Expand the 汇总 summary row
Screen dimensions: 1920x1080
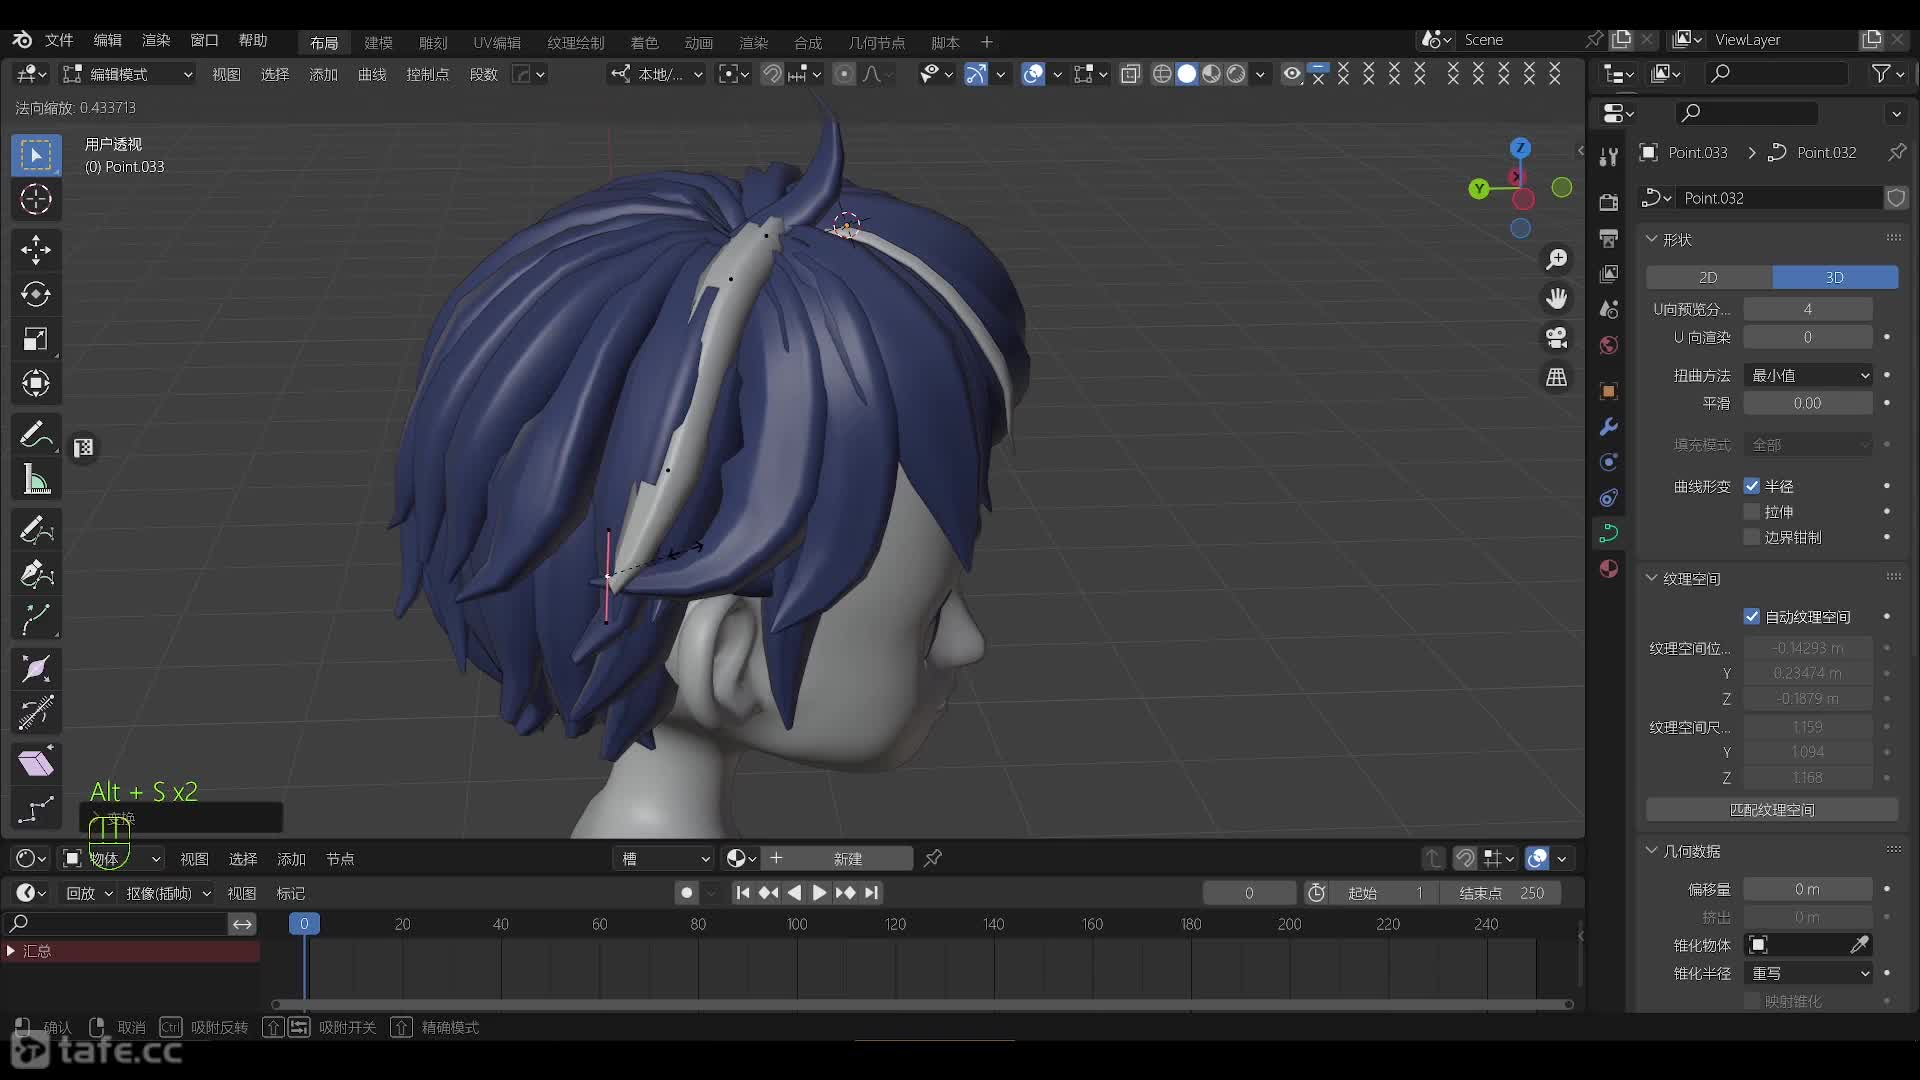[x=11, y=951]
